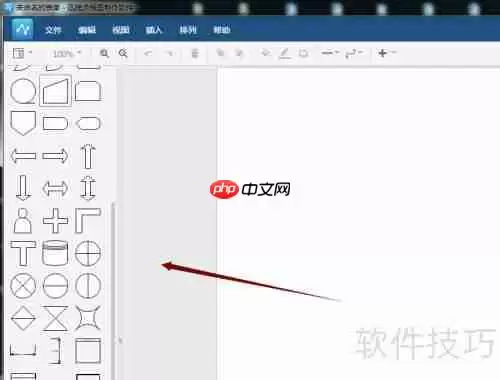
Task: Select the vertical double arrow shape
Action: (88, 188)
